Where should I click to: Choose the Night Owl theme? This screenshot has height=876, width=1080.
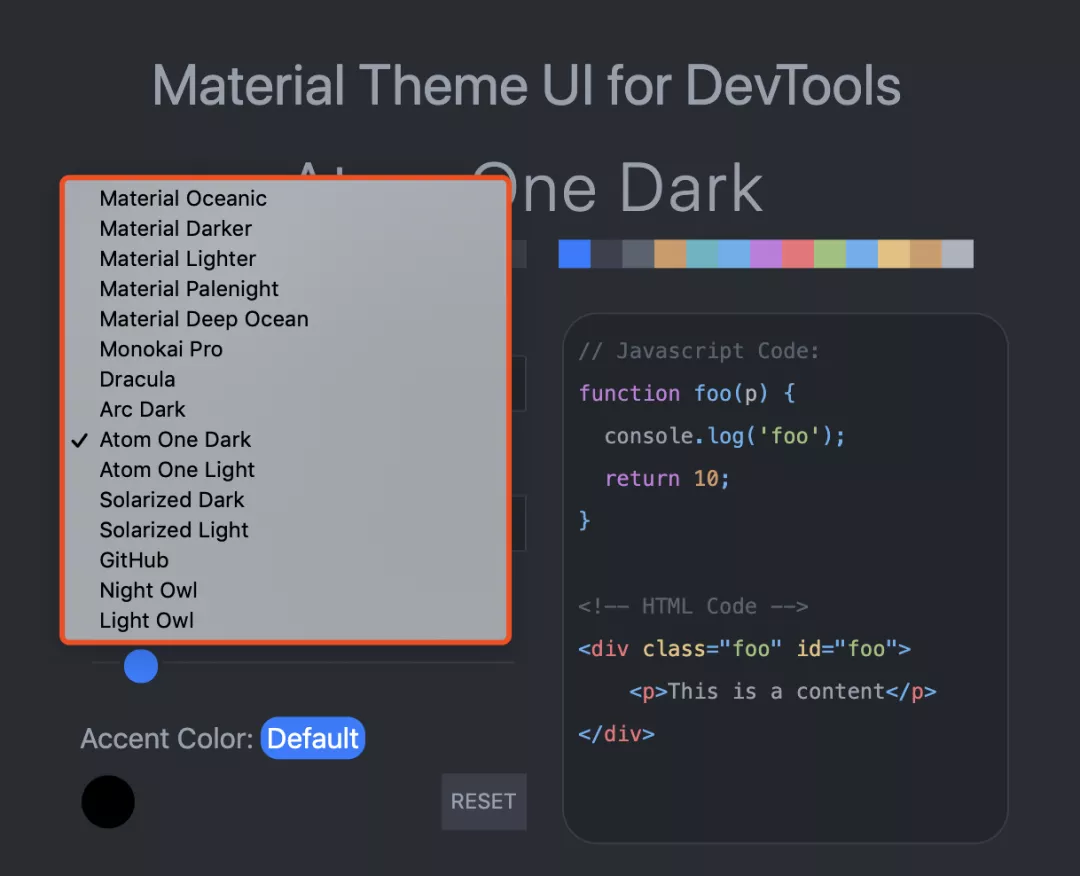point(286,590)
